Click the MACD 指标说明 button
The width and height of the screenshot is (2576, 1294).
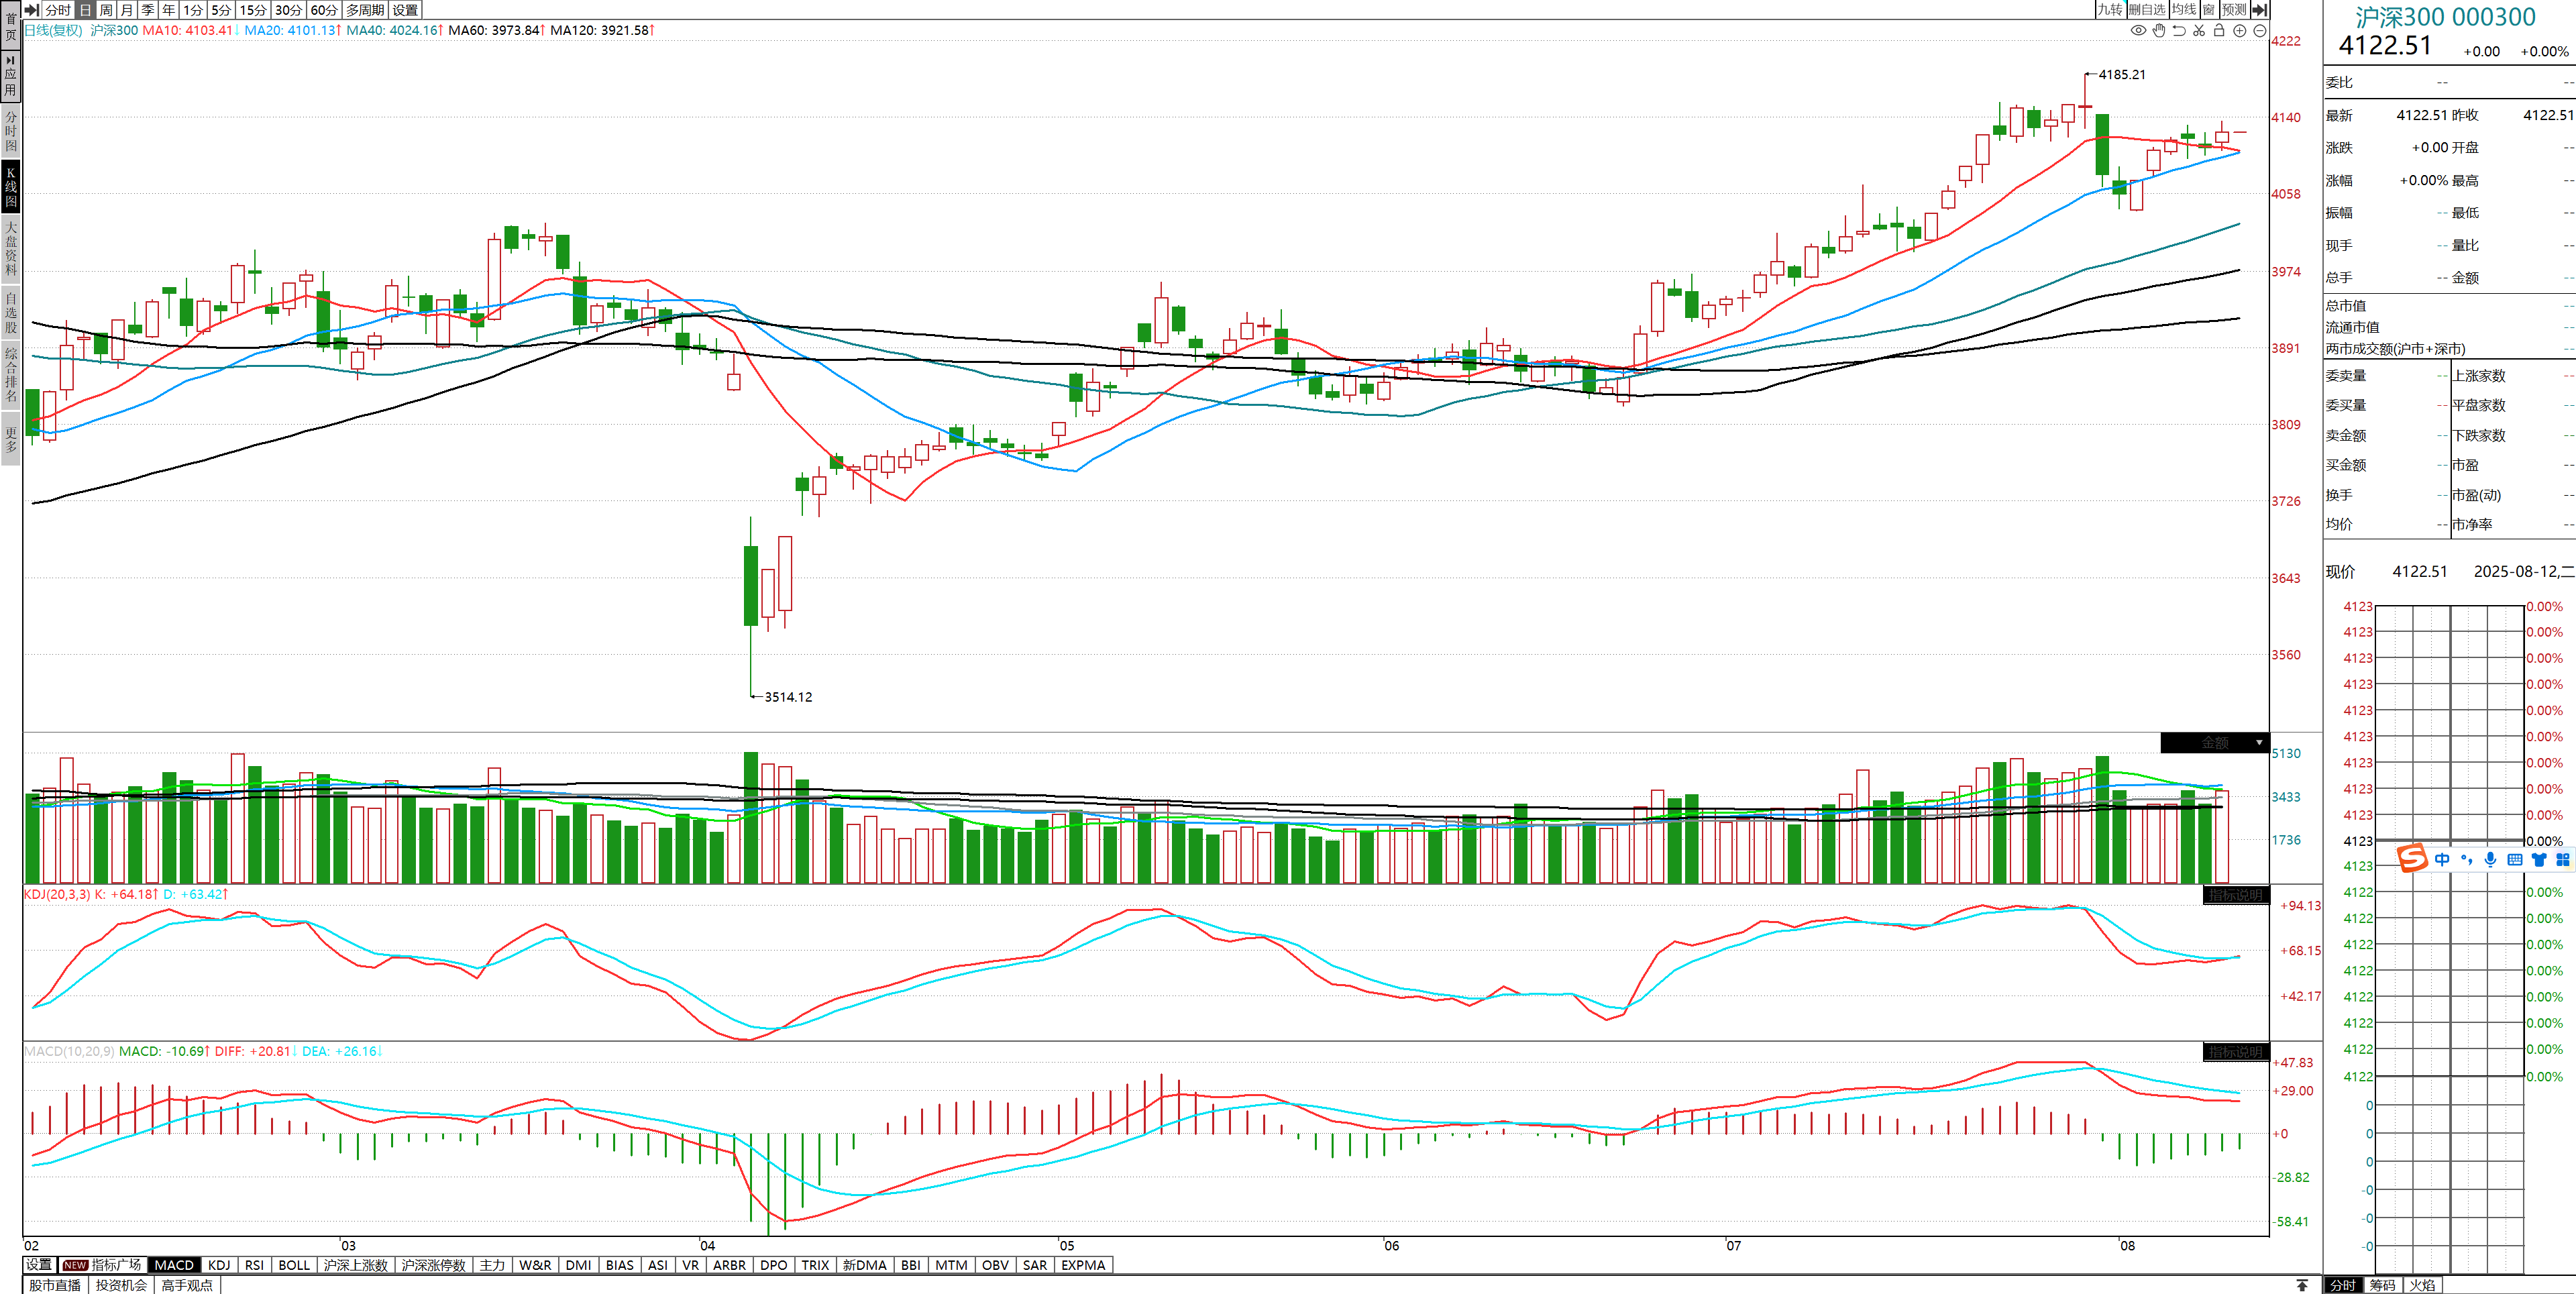click(x=2235, y=1052)
